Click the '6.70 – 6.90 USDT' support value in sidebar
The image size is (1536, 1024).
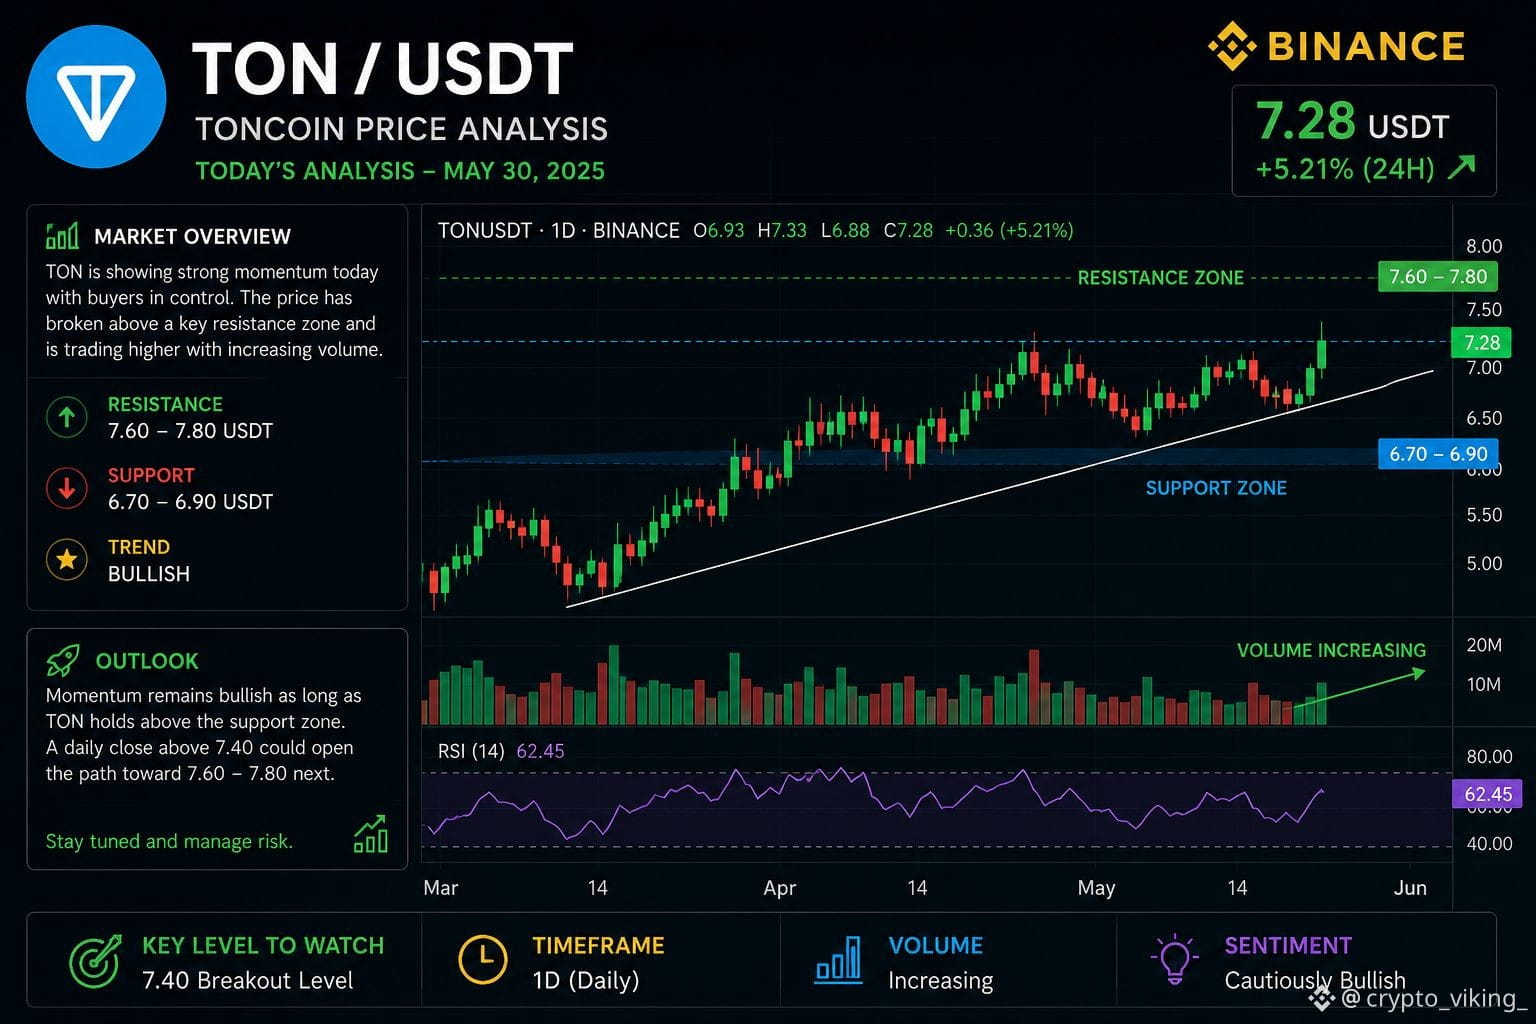click(190, 502)
